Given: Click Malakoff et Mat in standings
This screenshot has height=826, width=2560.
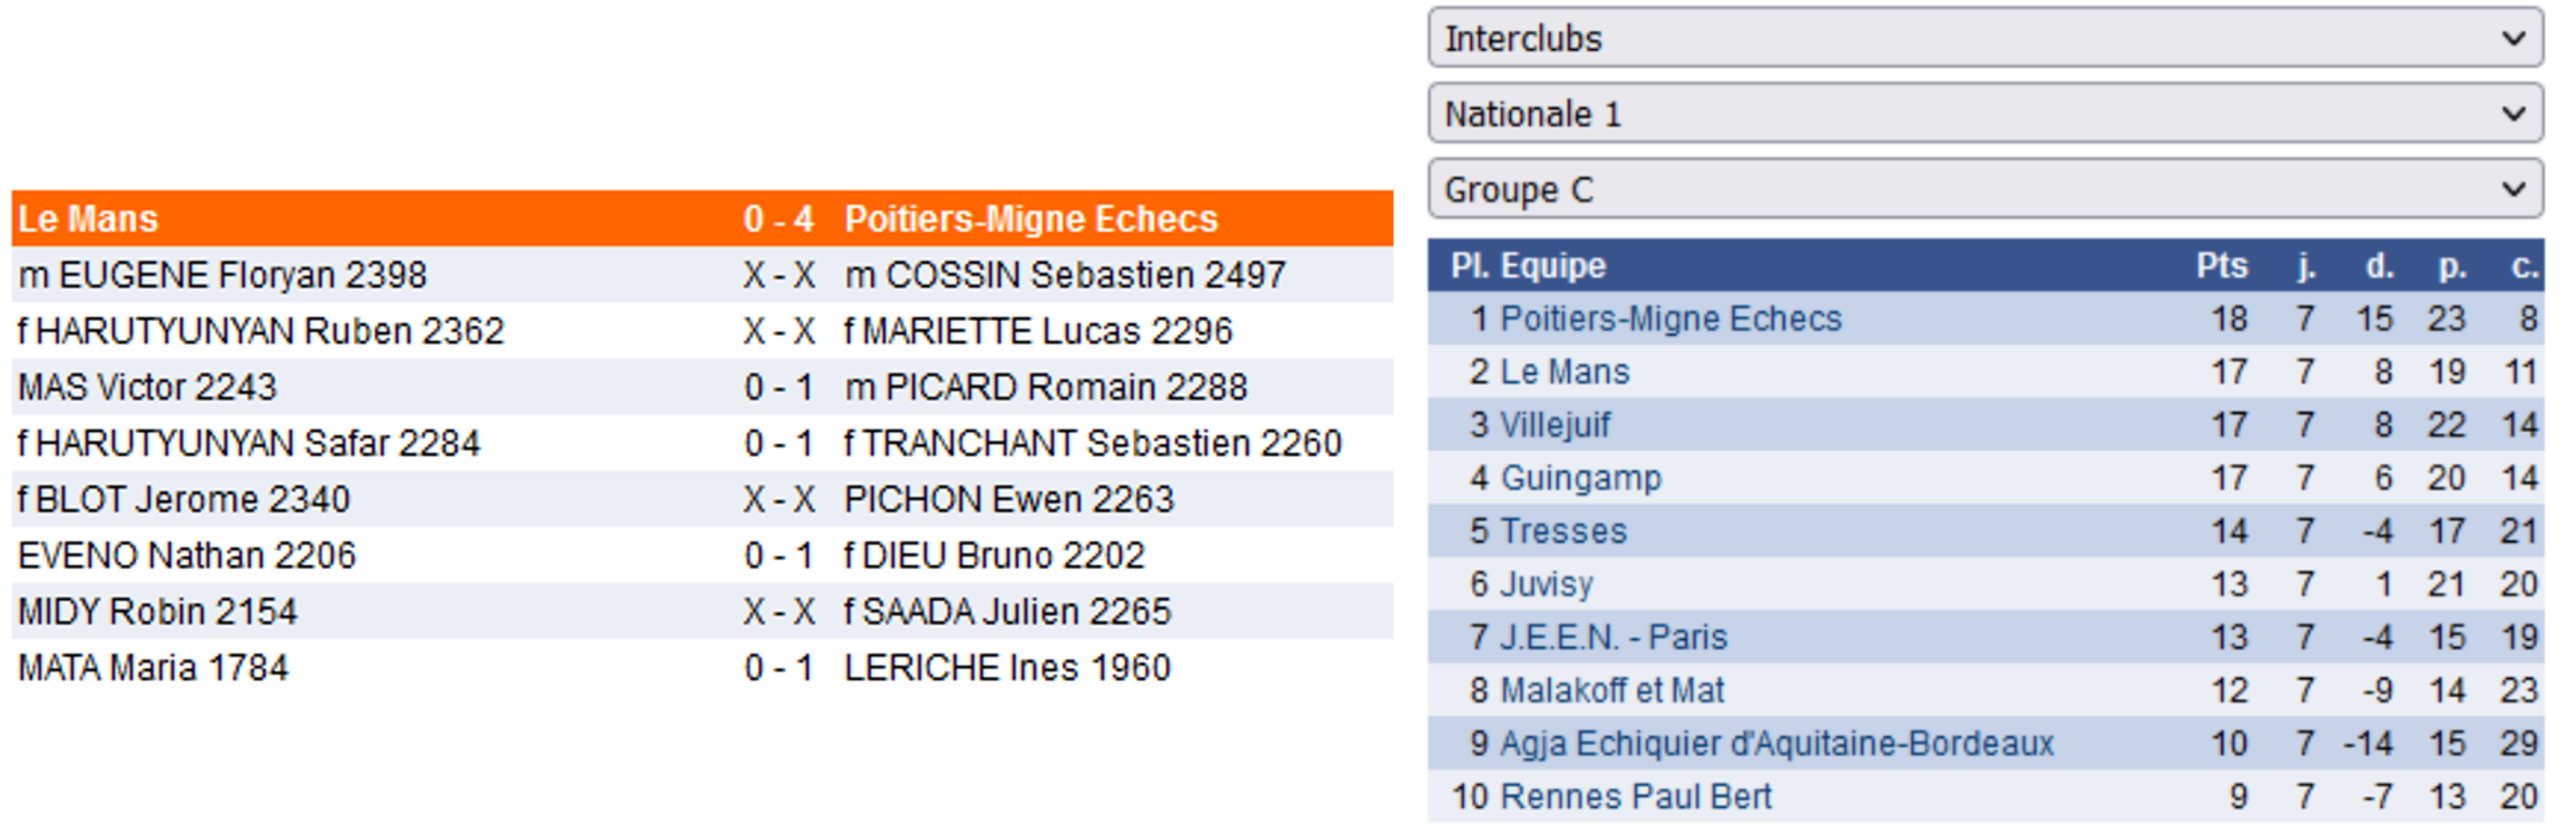Looking at the screenshot, I should [x=1612, y=689].
